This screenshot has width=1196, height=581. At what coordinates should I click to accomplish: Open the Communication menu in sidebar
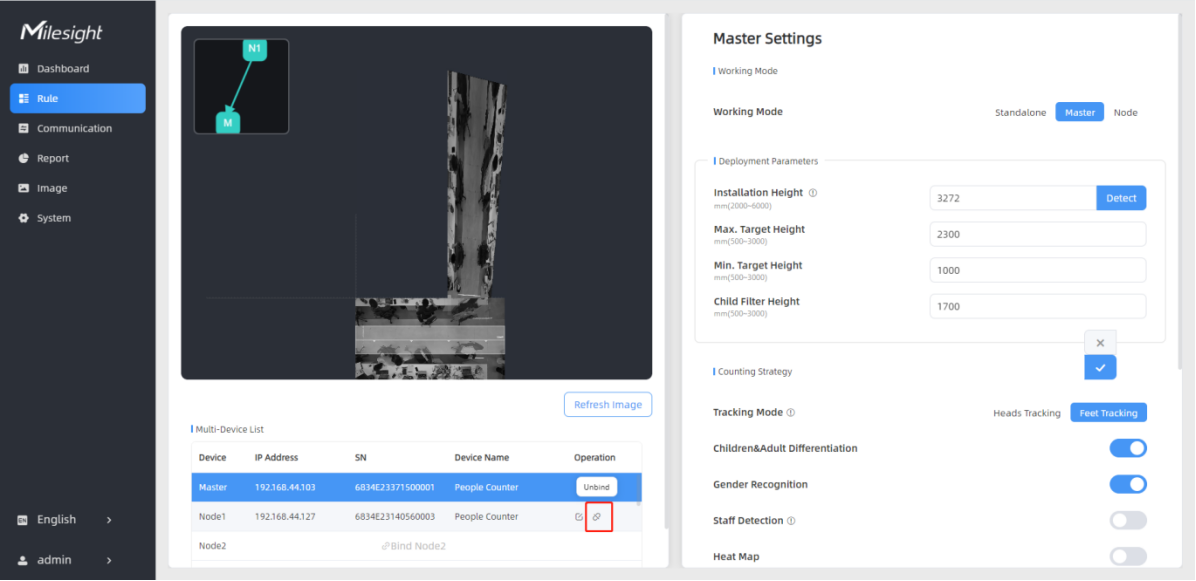tap(74, 129)
